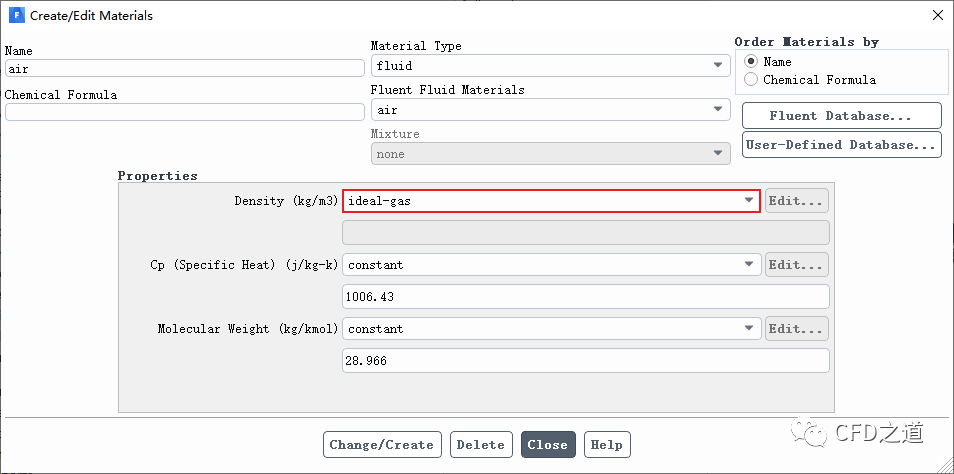Click the Fluent Database button
This screenshot has height=474, width=954.
click(841, 116)
